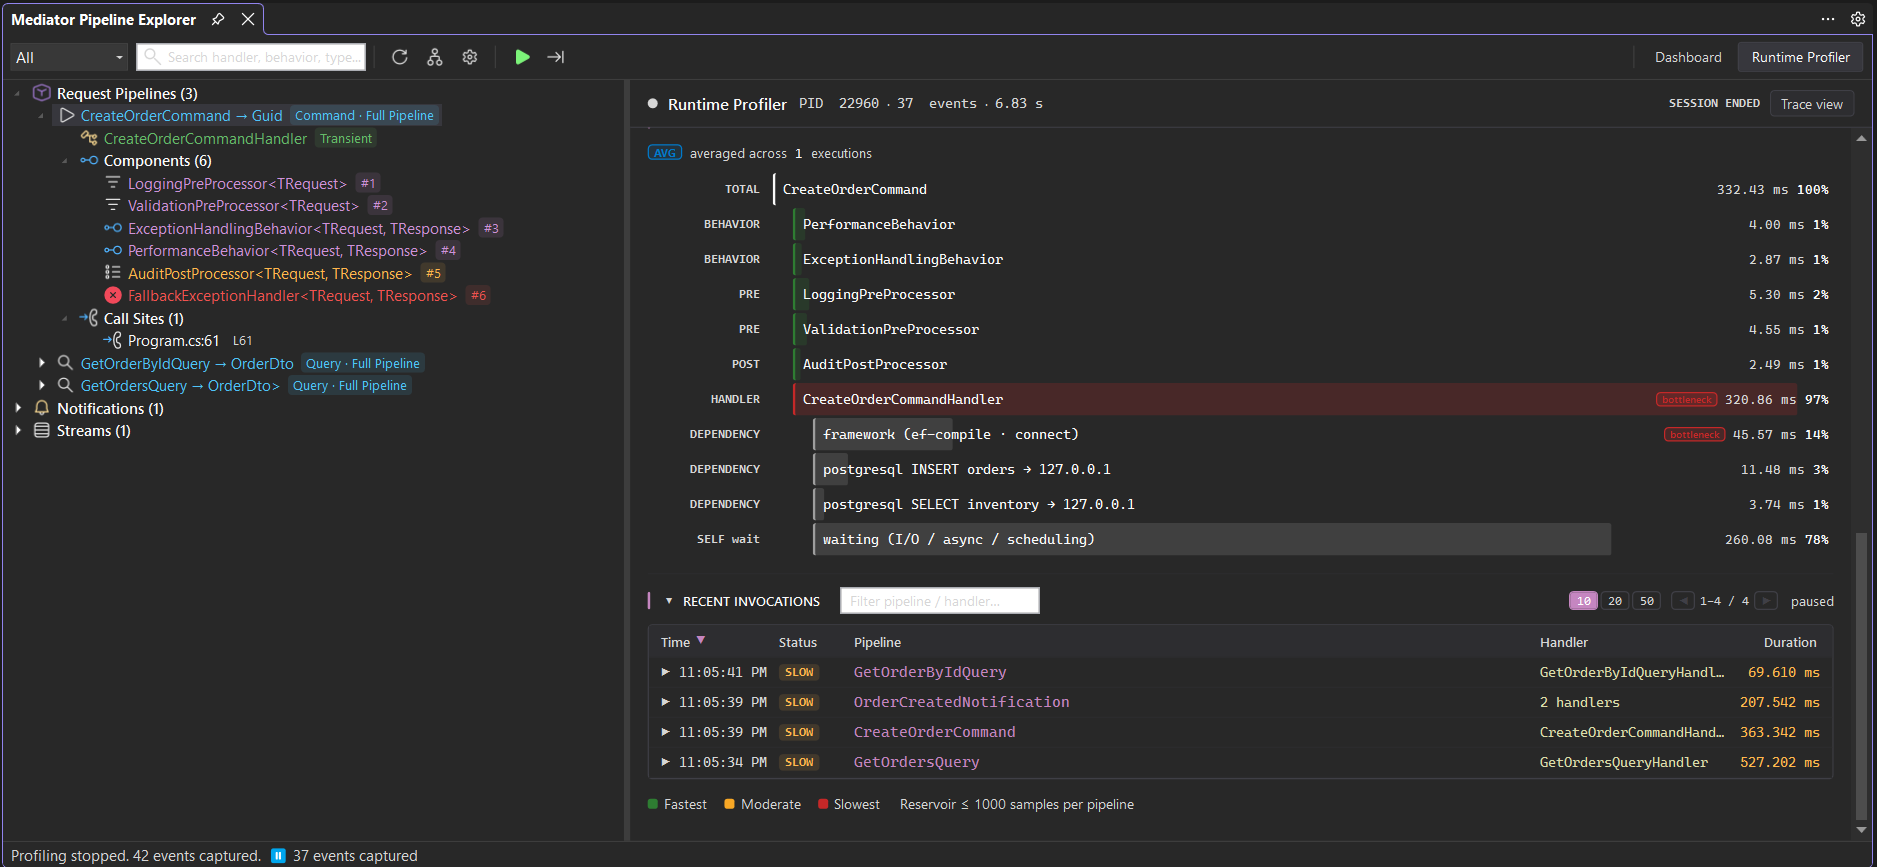This screenshot has width=1877, height=867.
Task: Open the top-right window settings gear
Action: pos(1857,19)
